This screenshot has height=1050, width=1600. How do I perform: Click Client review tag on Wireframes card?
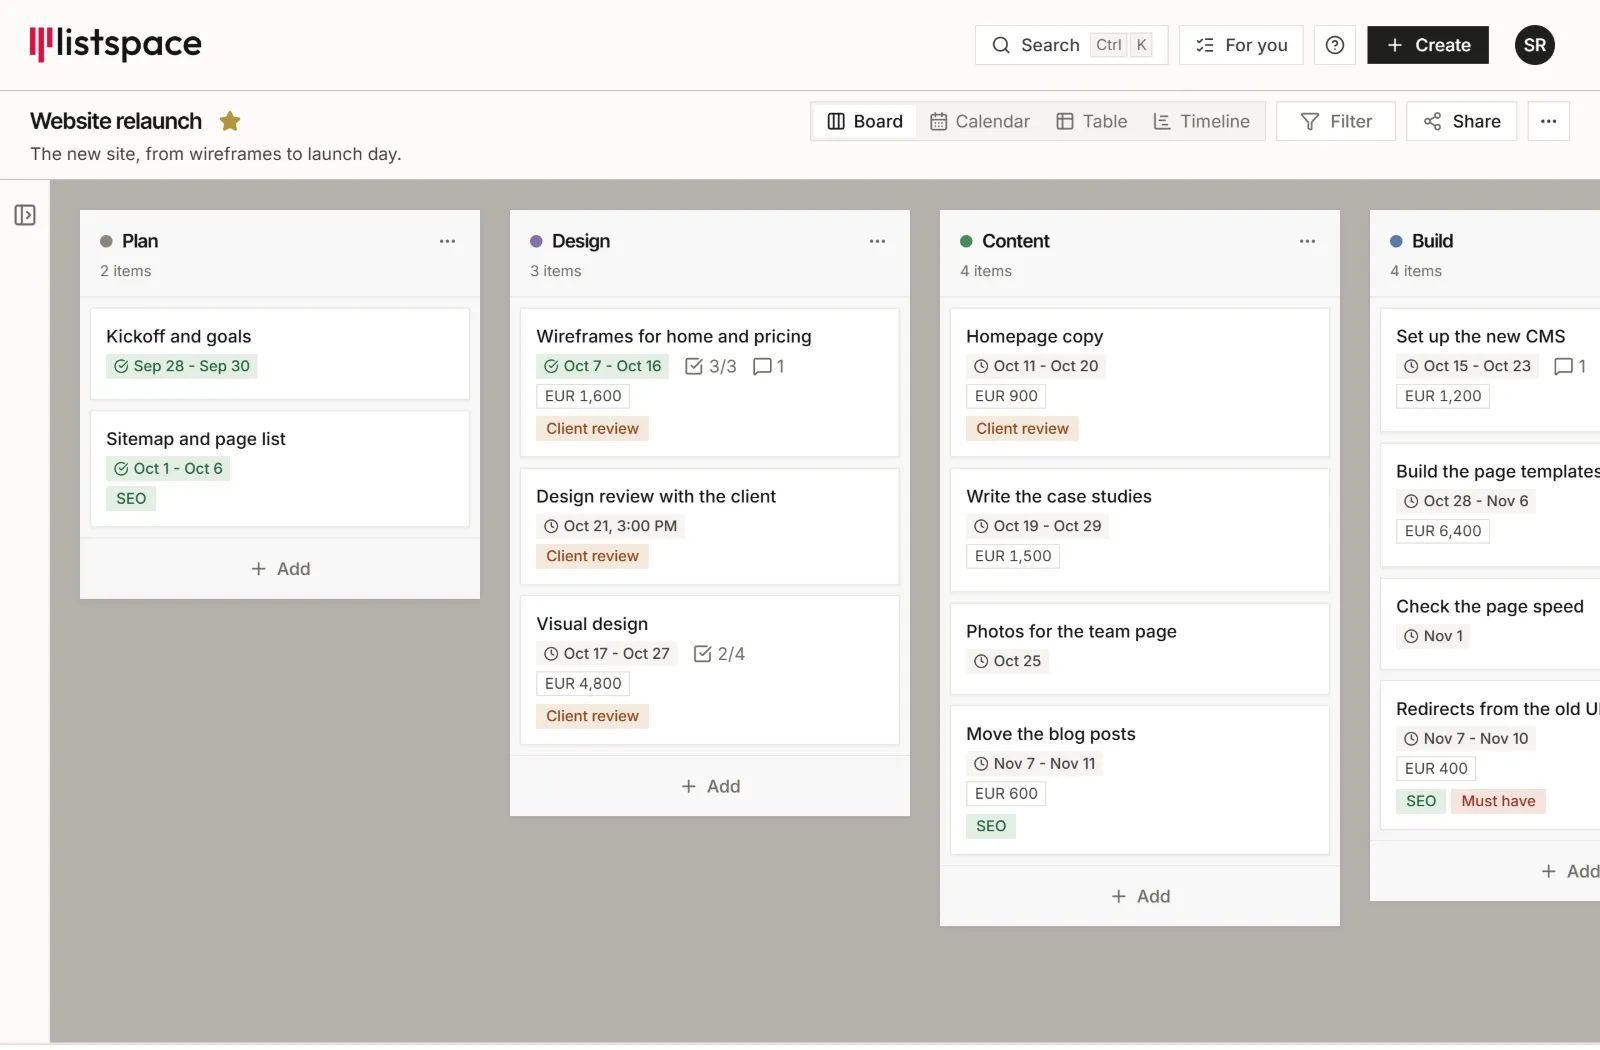coord(592,428)
